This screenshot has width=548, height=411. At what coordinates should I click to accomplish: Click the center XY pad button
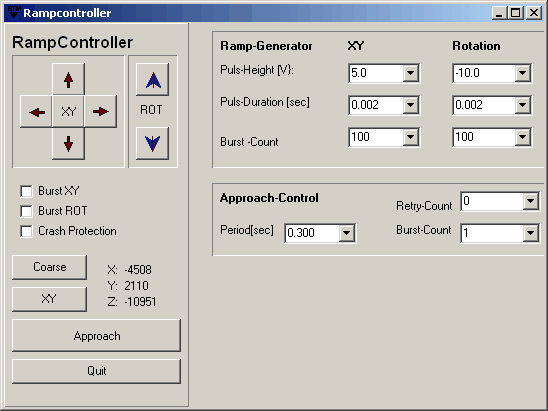[x=68, y=111]
